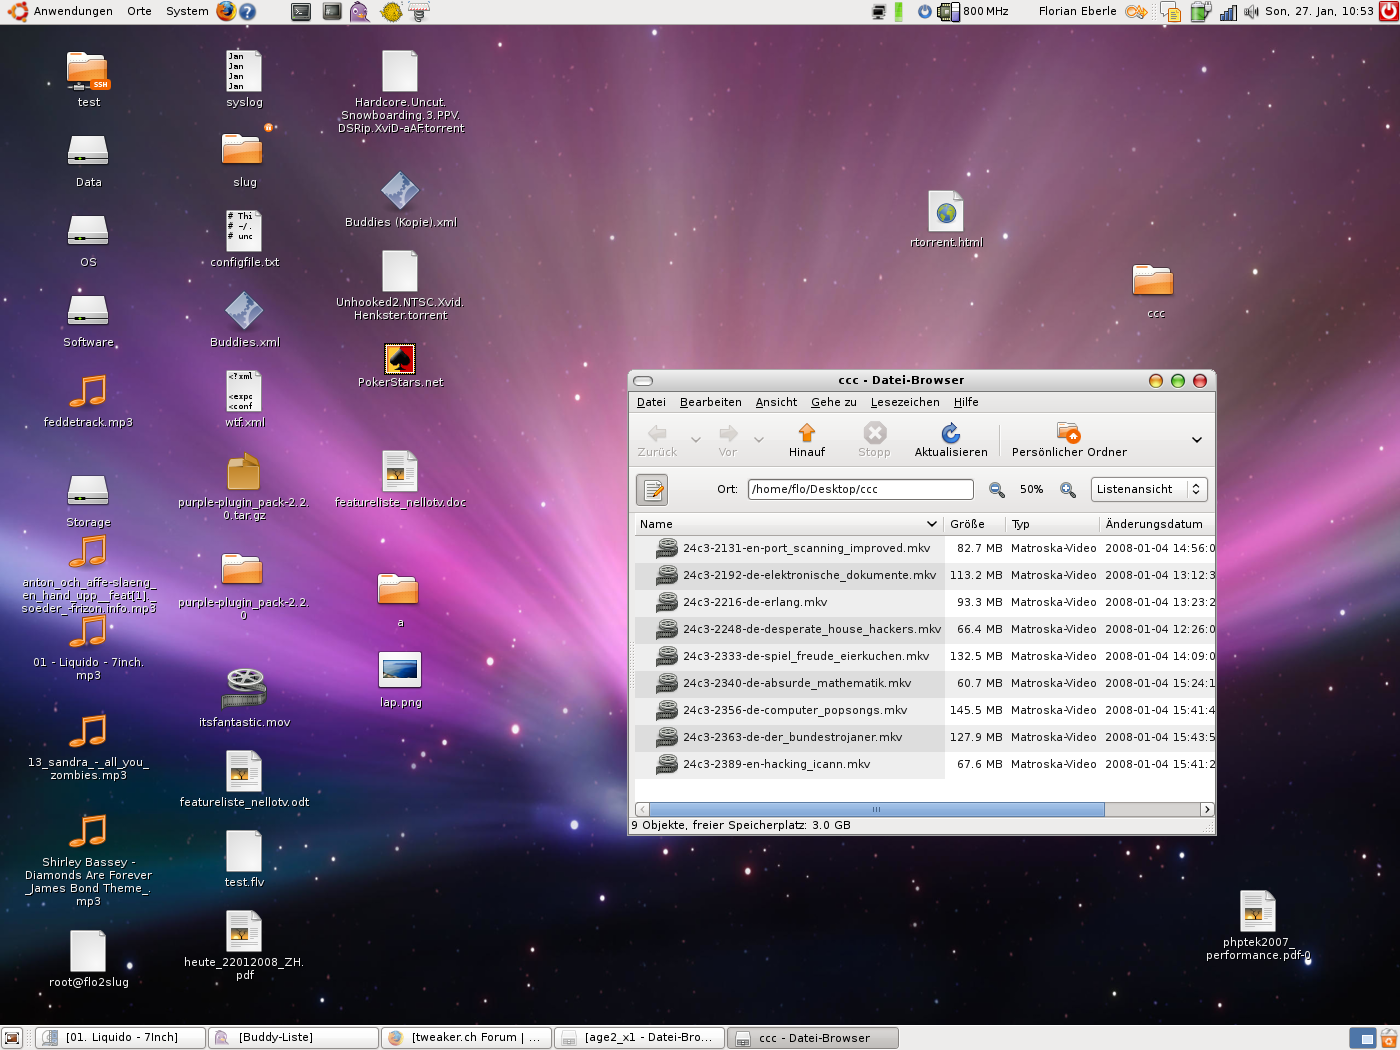Click the zoom in magnifier icon

click(1068, 489)
